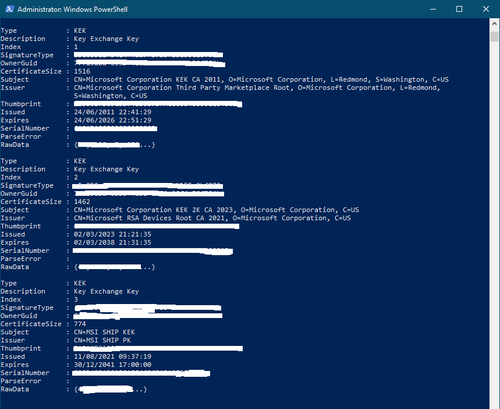
Task: Click the Index value 3
Action: (76, 300)
